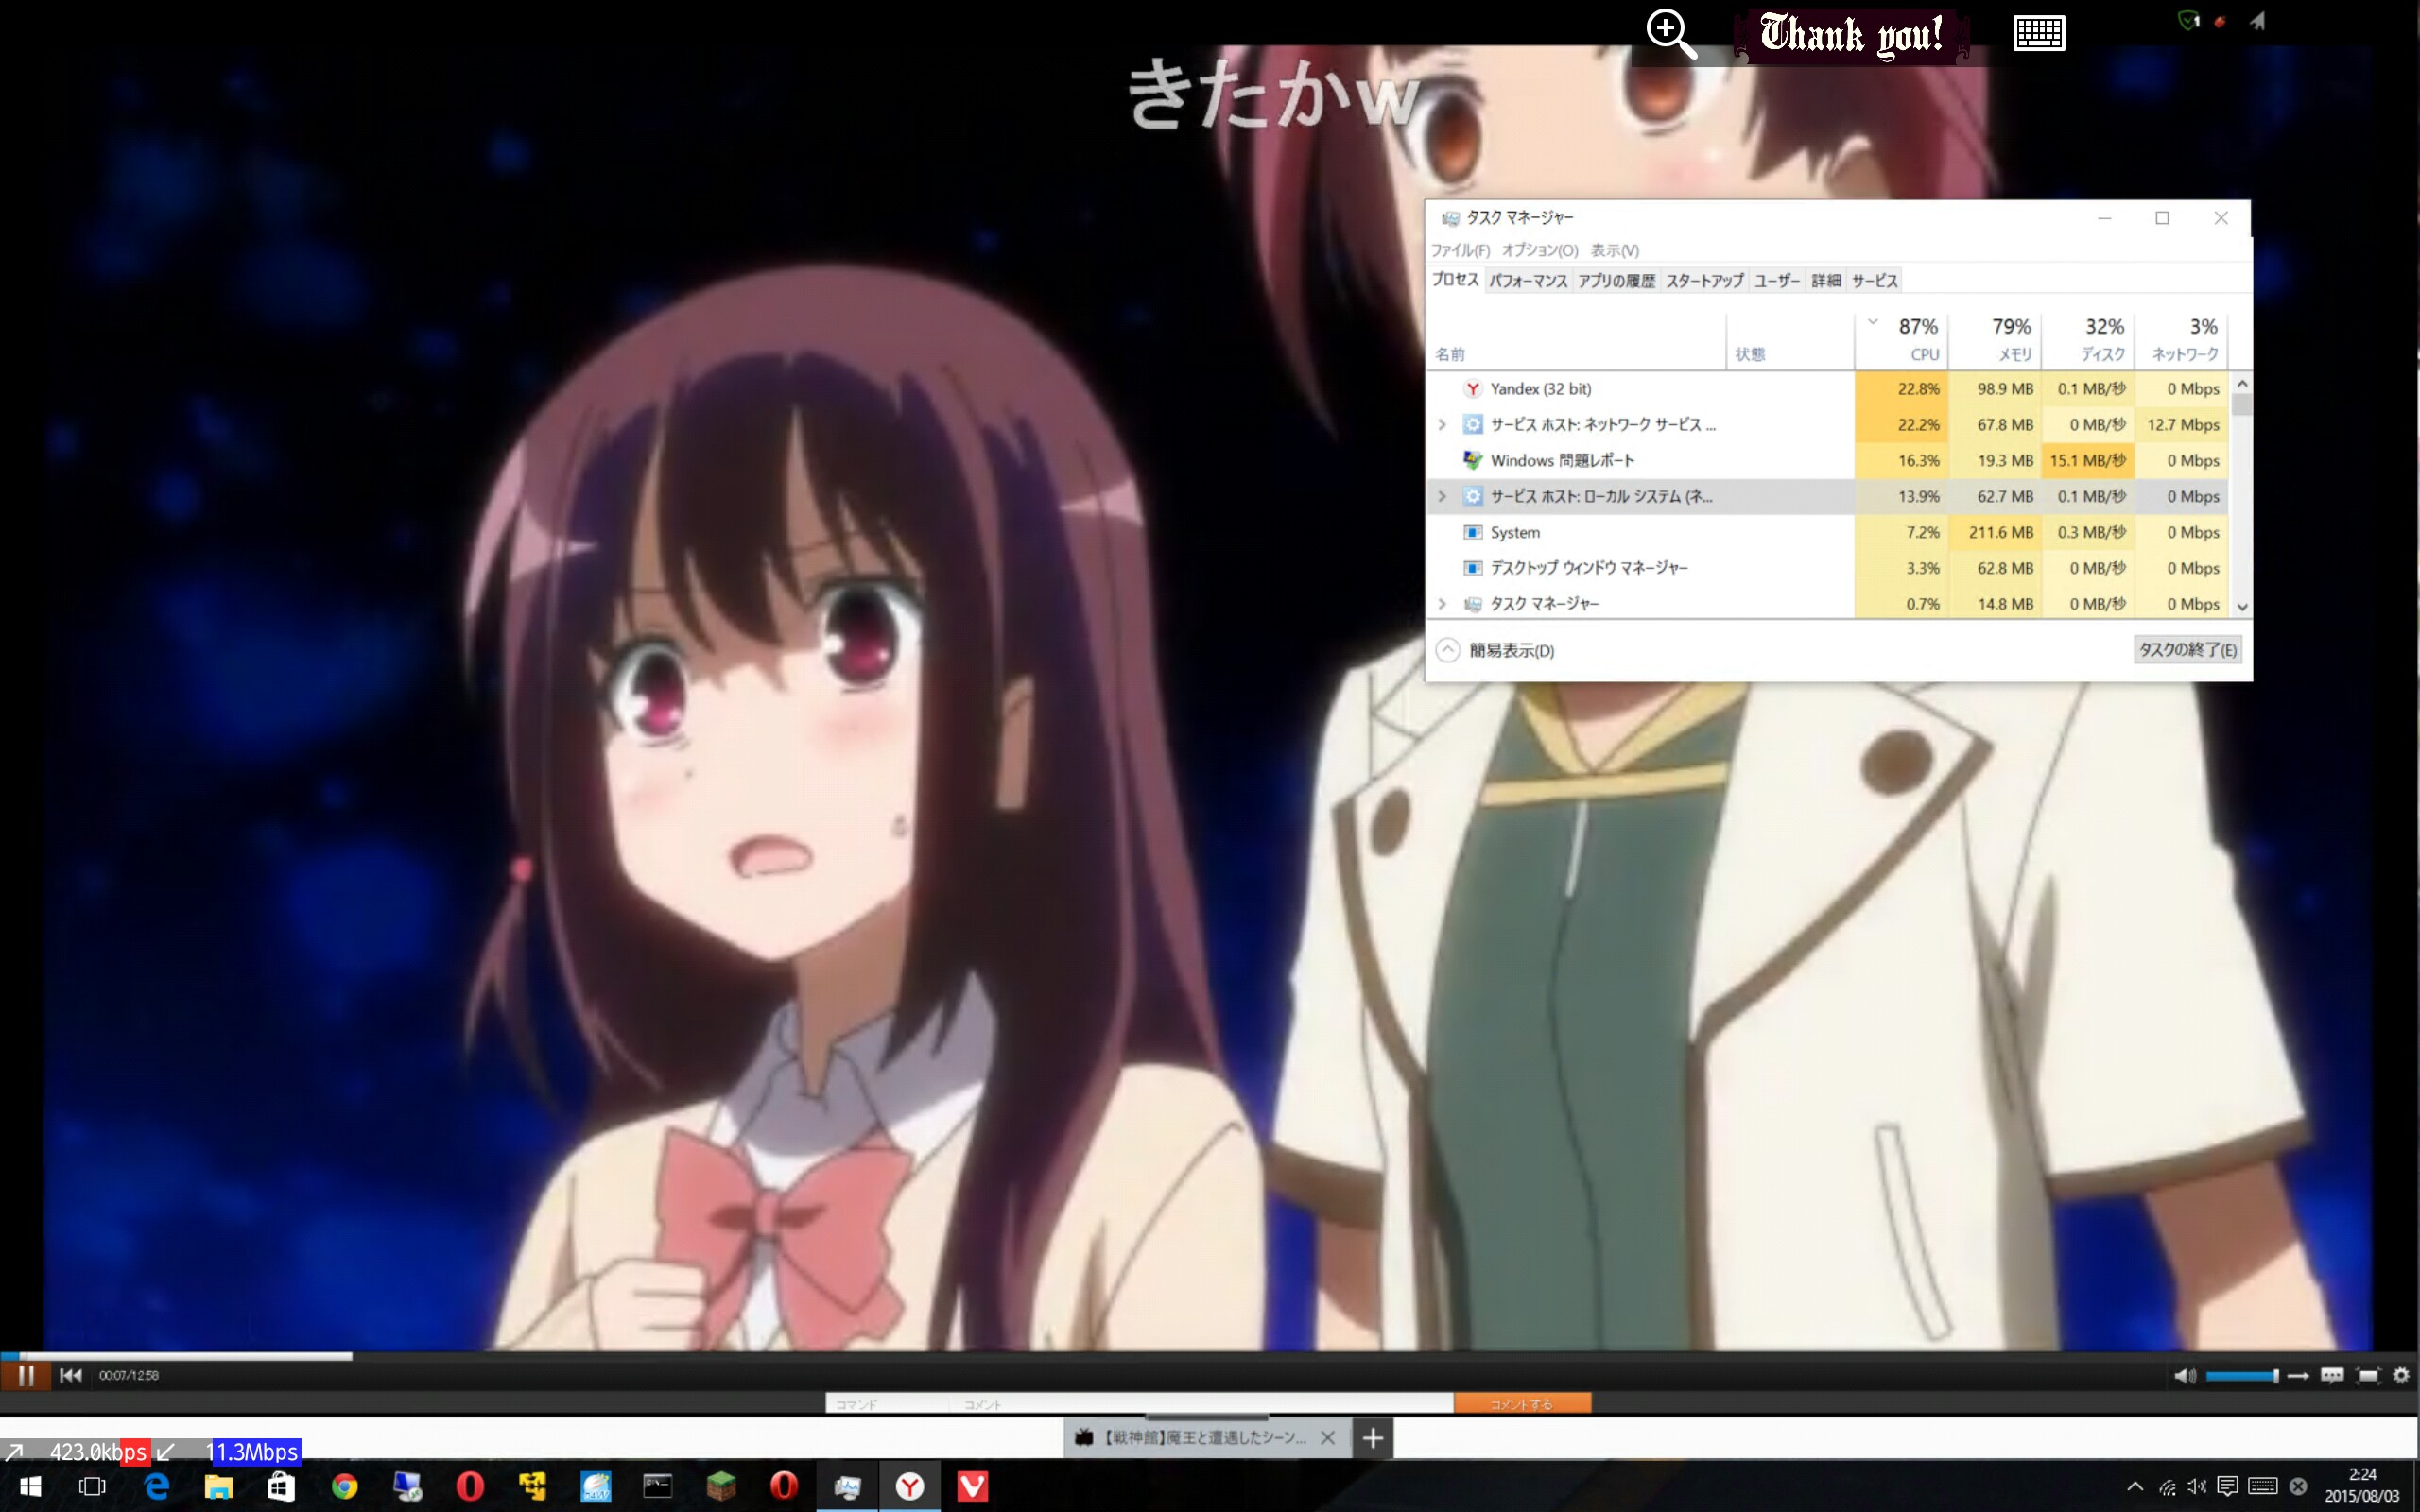Screen dimensions: 2420x1512
Task: Switch to the サービス tab
Action: pos(1874,281)
